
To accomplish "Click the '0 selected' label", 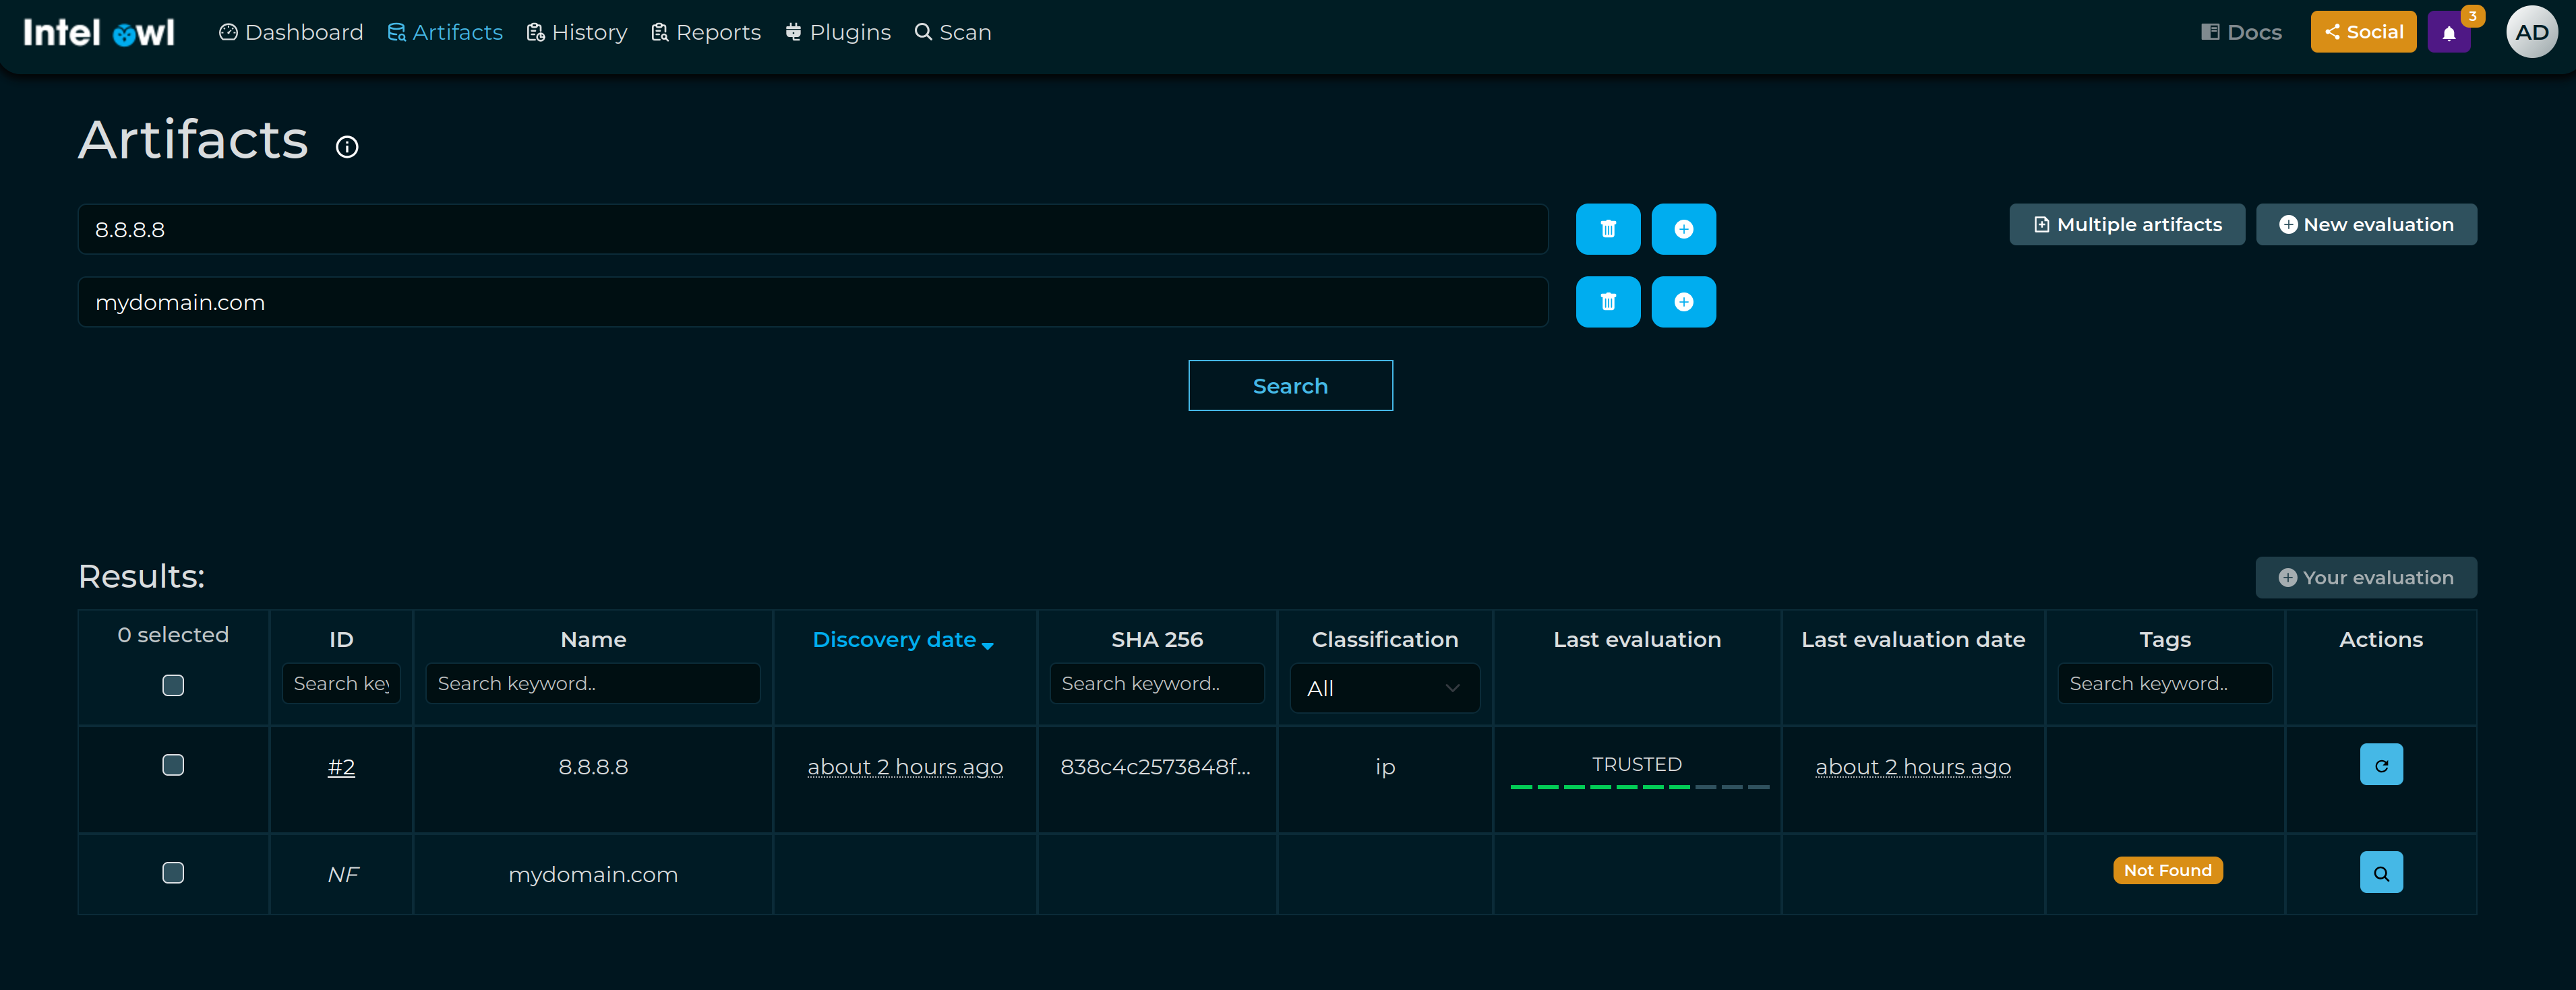I will coord(173,635).
